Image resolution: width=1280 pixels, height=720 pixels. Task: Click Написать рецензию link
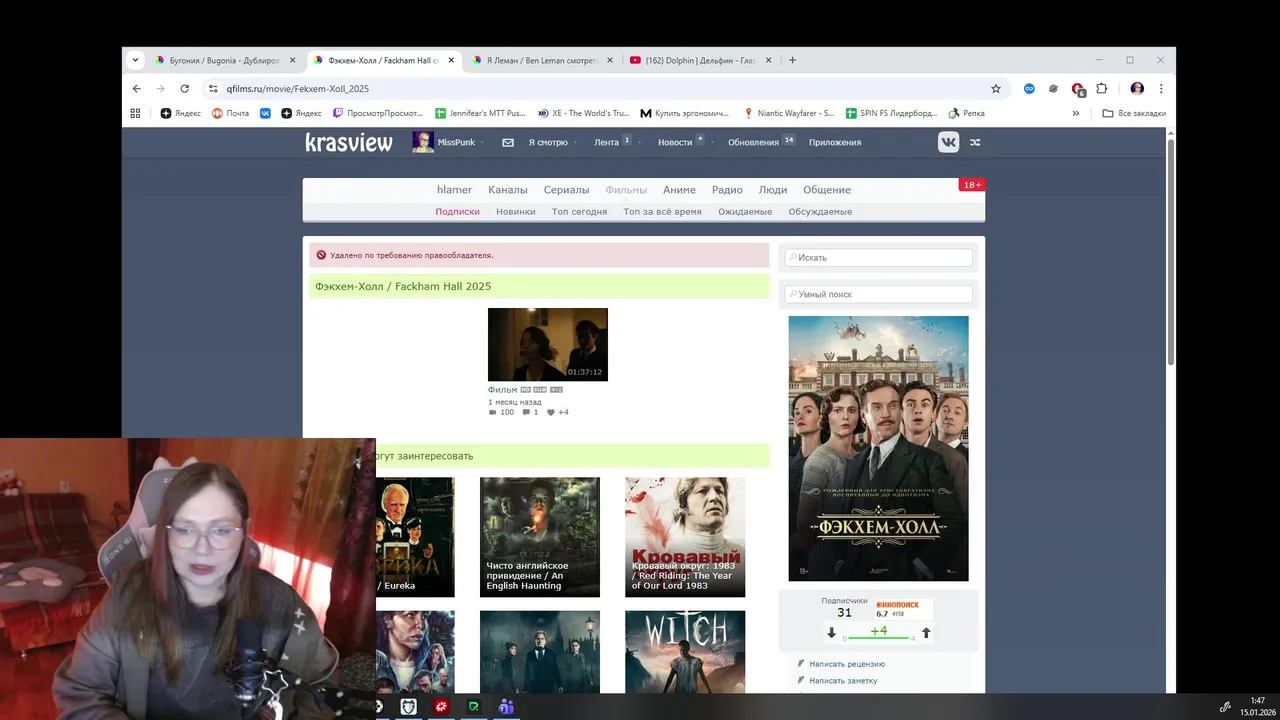point(847,664)
